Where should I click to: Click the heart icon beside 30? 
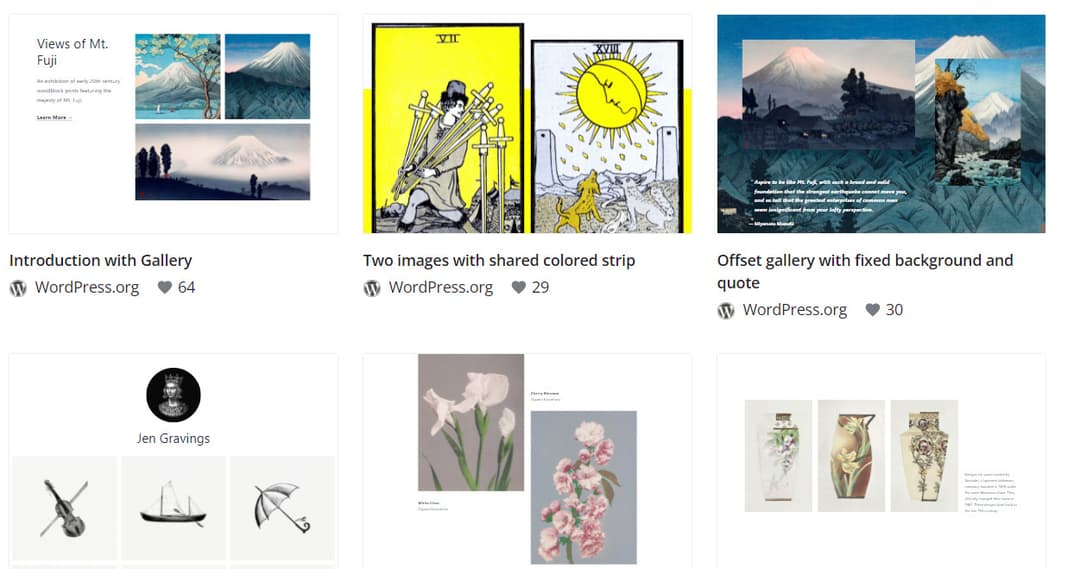pyautogui.click(x=873, y=310)
